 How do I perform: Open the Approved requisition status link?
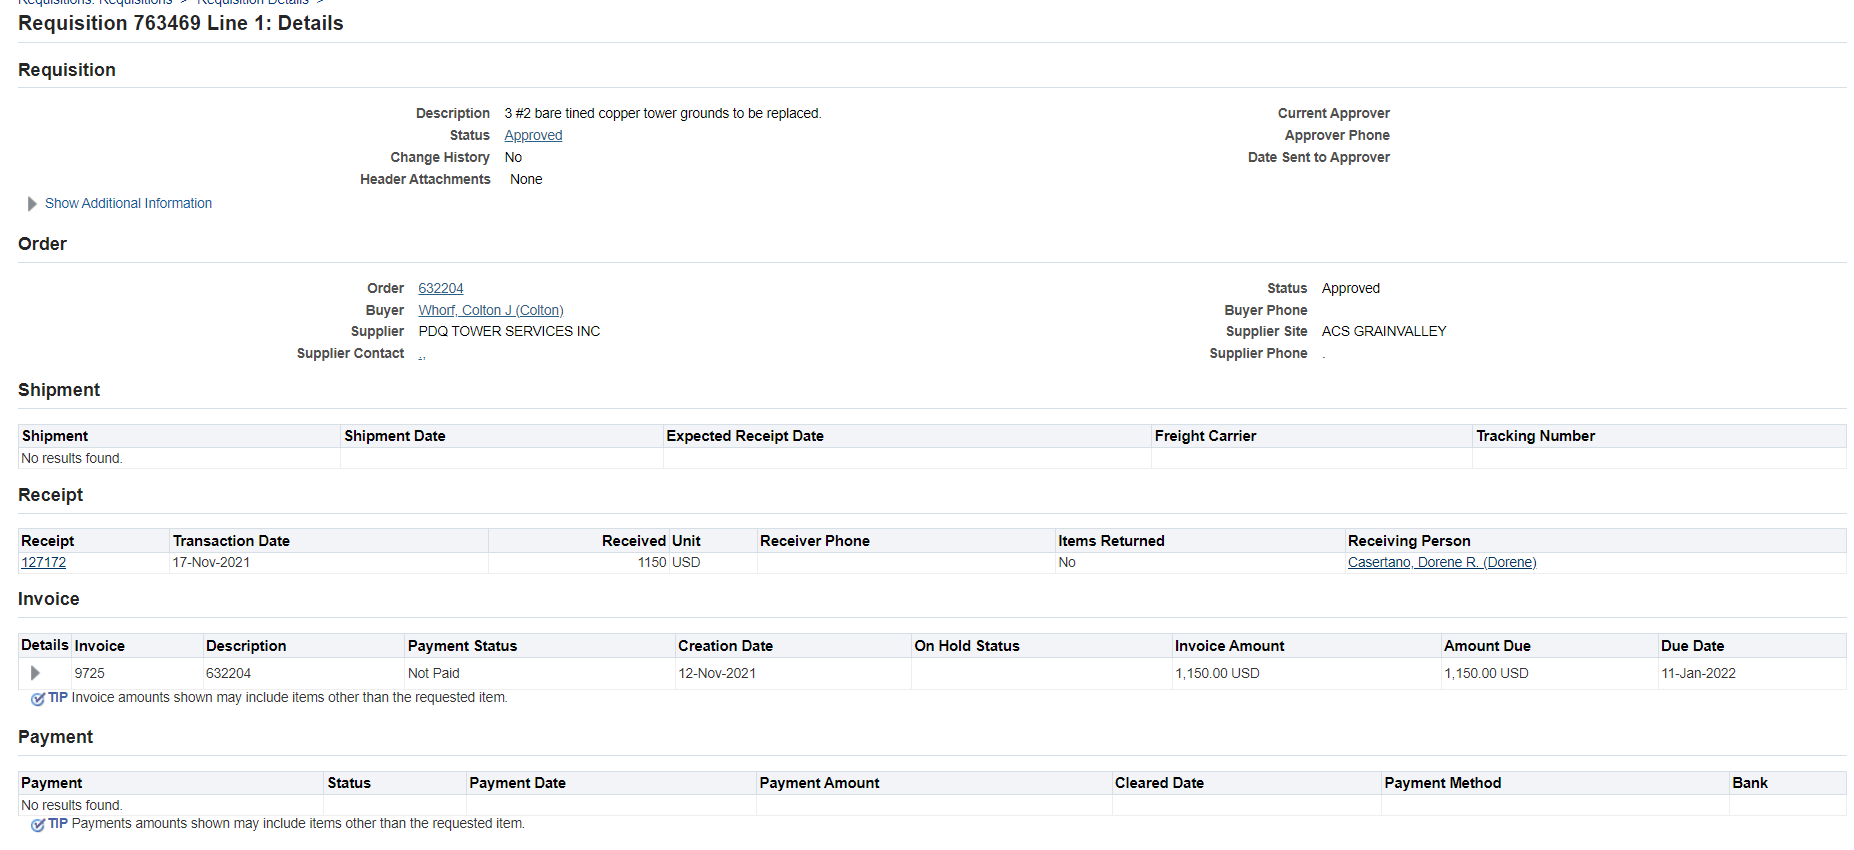tap(532, 135)
